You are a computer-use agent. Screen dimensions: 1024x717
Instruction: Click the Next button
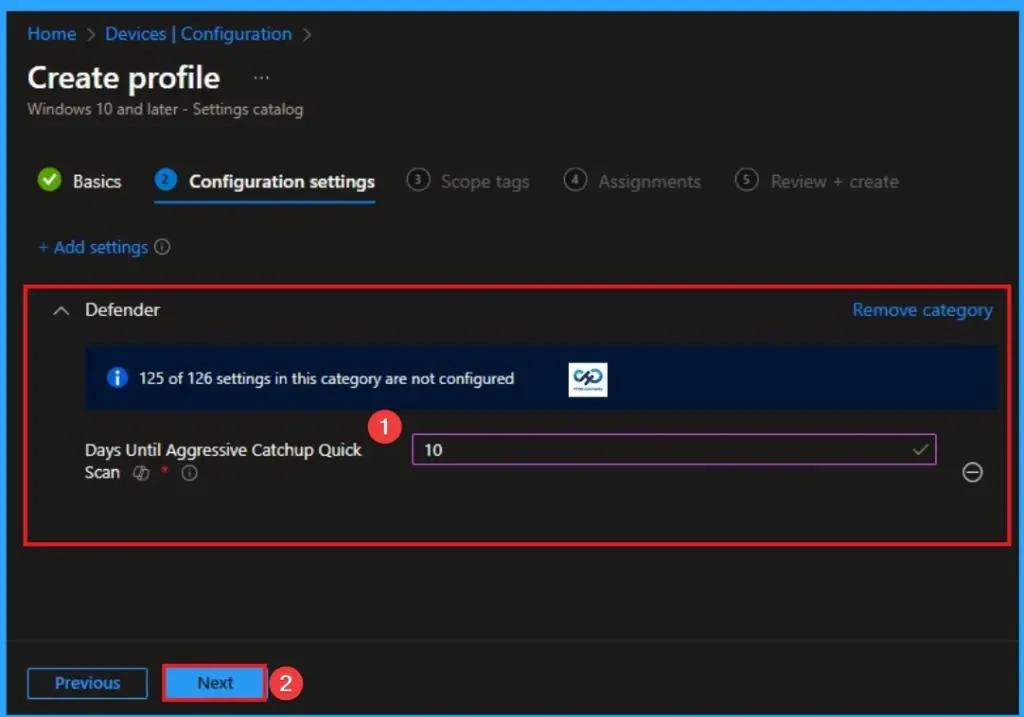click(x=213, y=683)
